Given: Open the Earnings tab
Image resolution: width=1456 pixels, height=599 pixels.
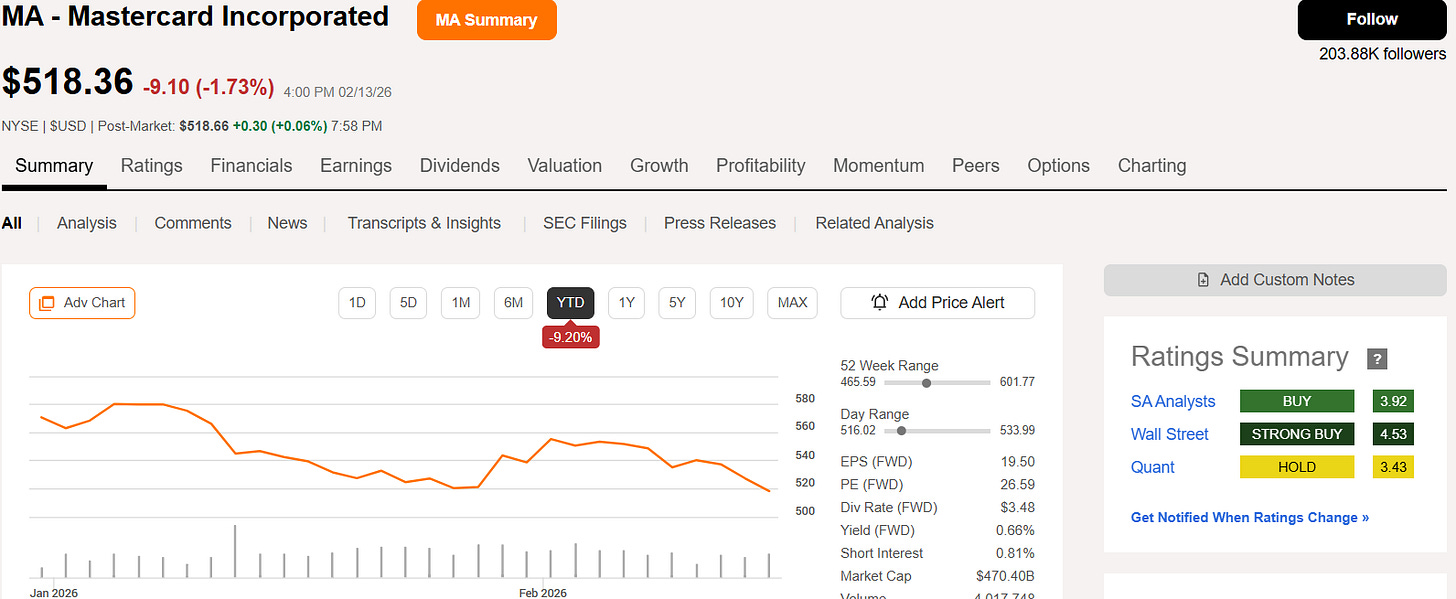Looking at the screenshot, I should (356, 166).
